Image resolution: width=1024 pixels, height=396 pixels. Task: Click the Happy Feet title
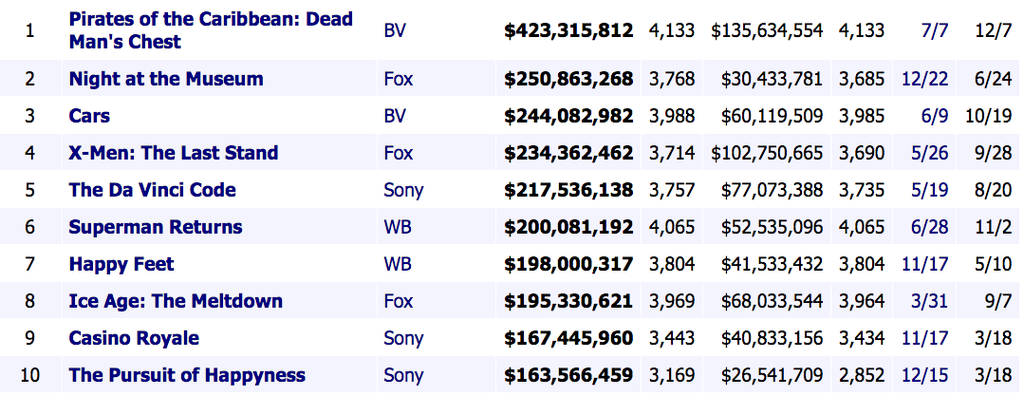(x=121, y=265)
